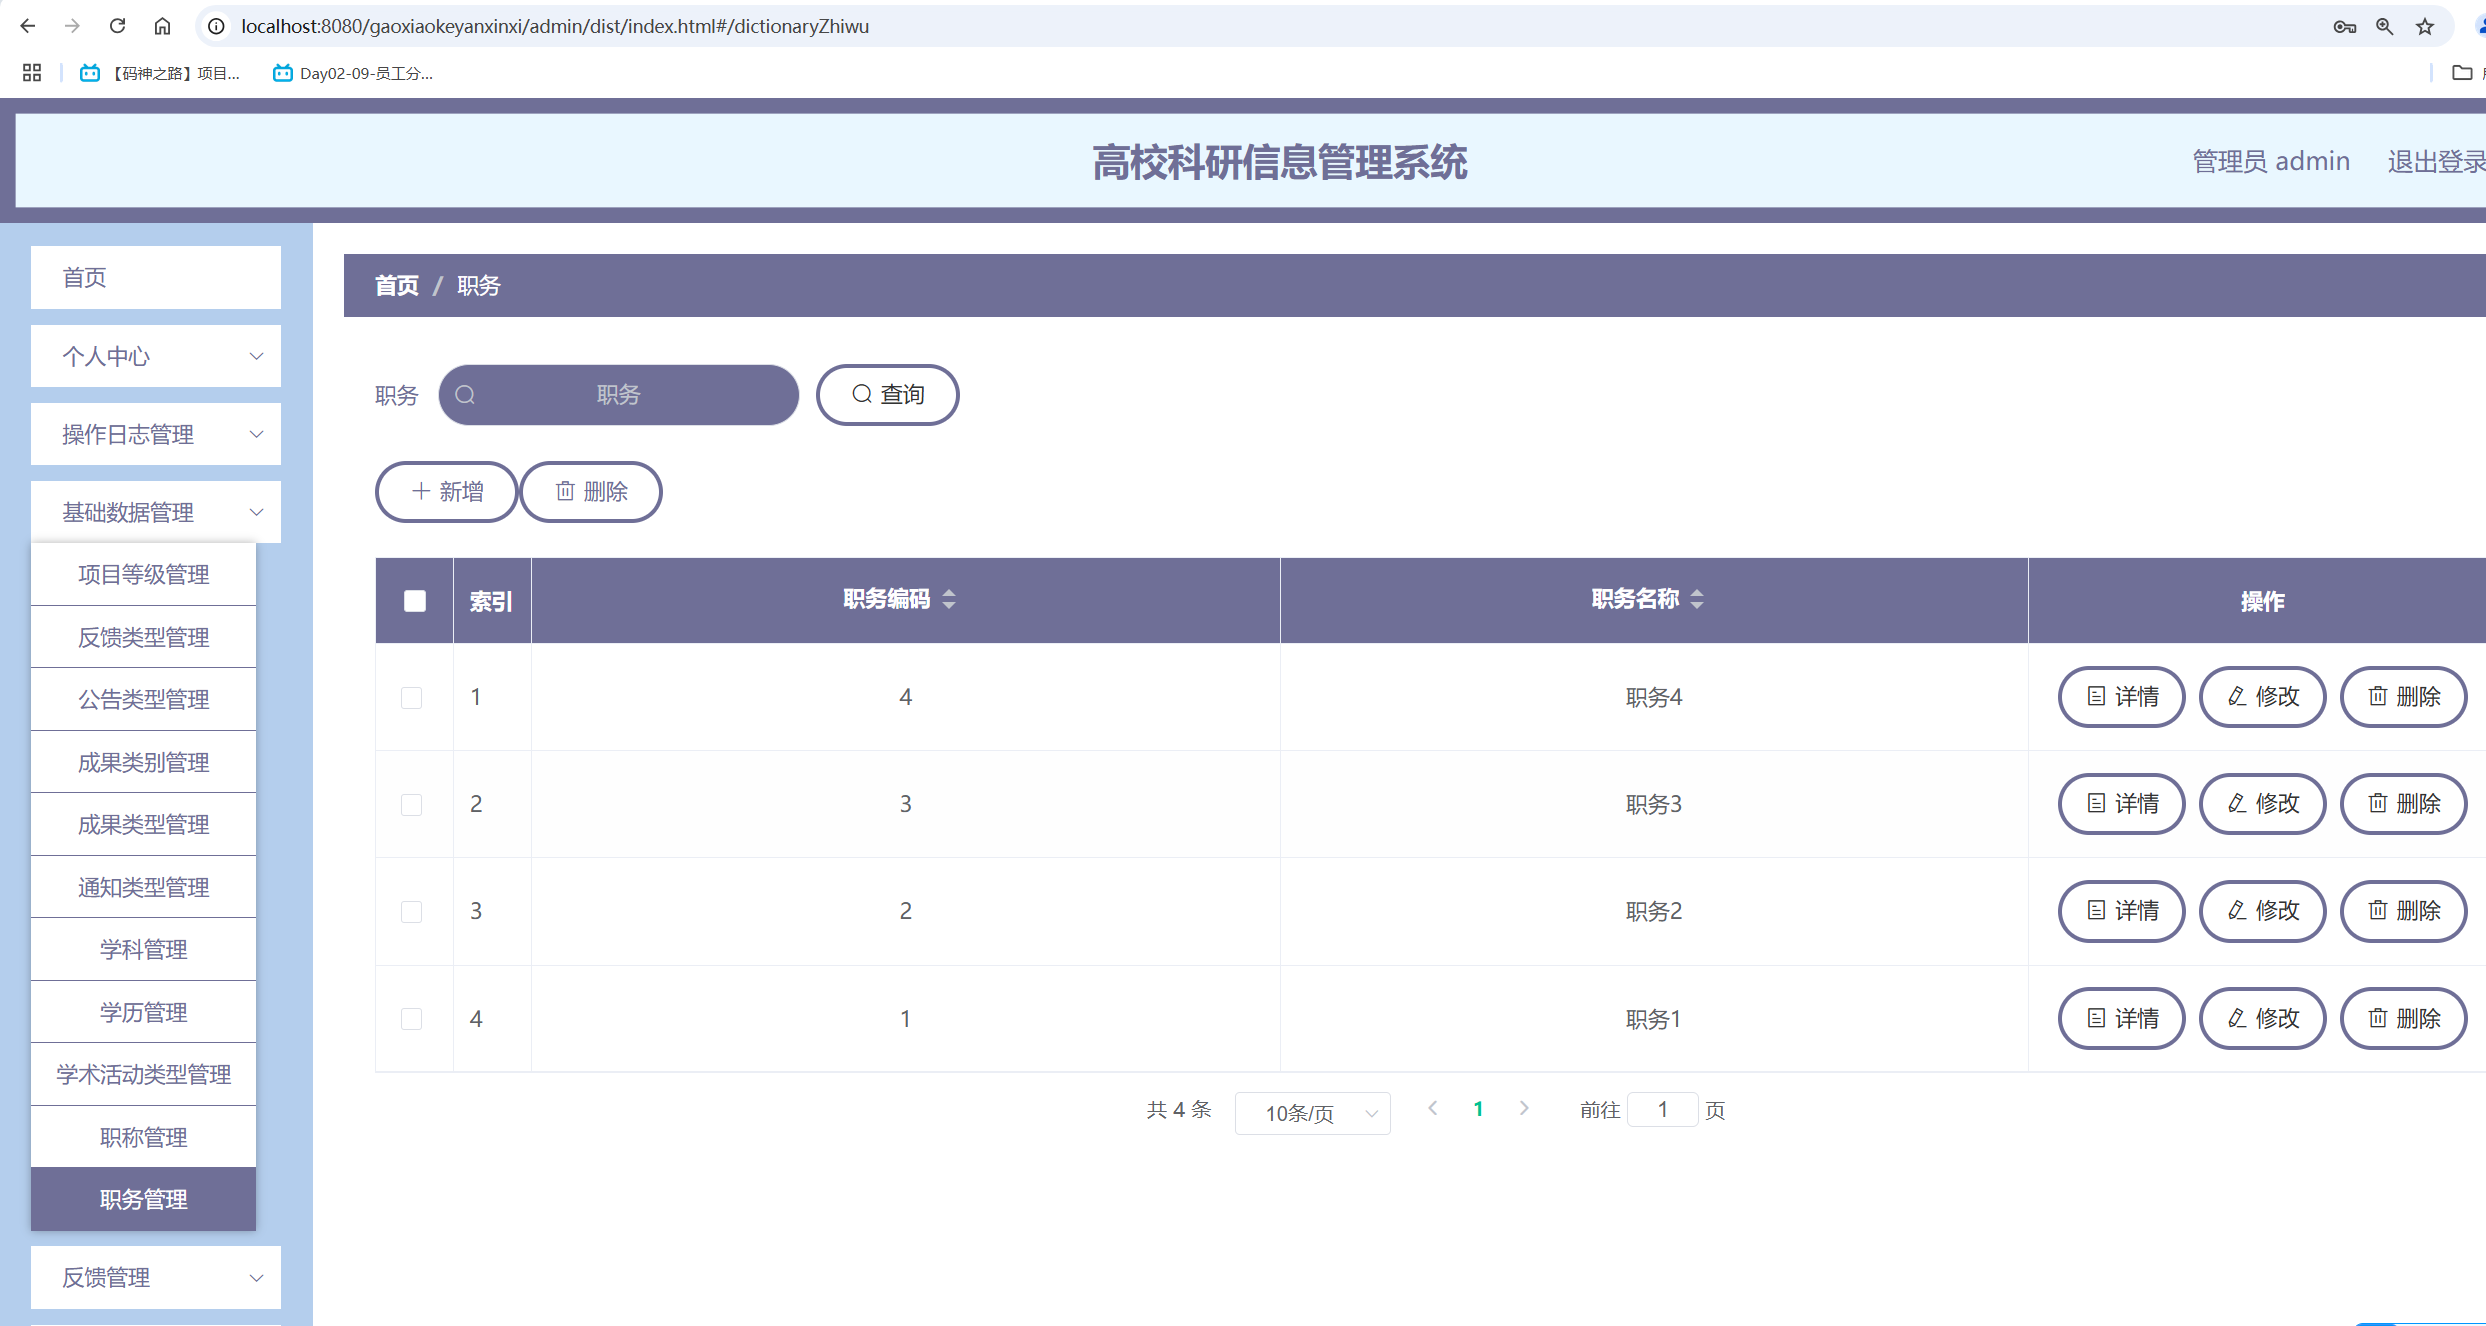This screenshot has width=2486, height=1326.
Task: Open the 10条/页 page size dropdown
Action: 1313,1113
